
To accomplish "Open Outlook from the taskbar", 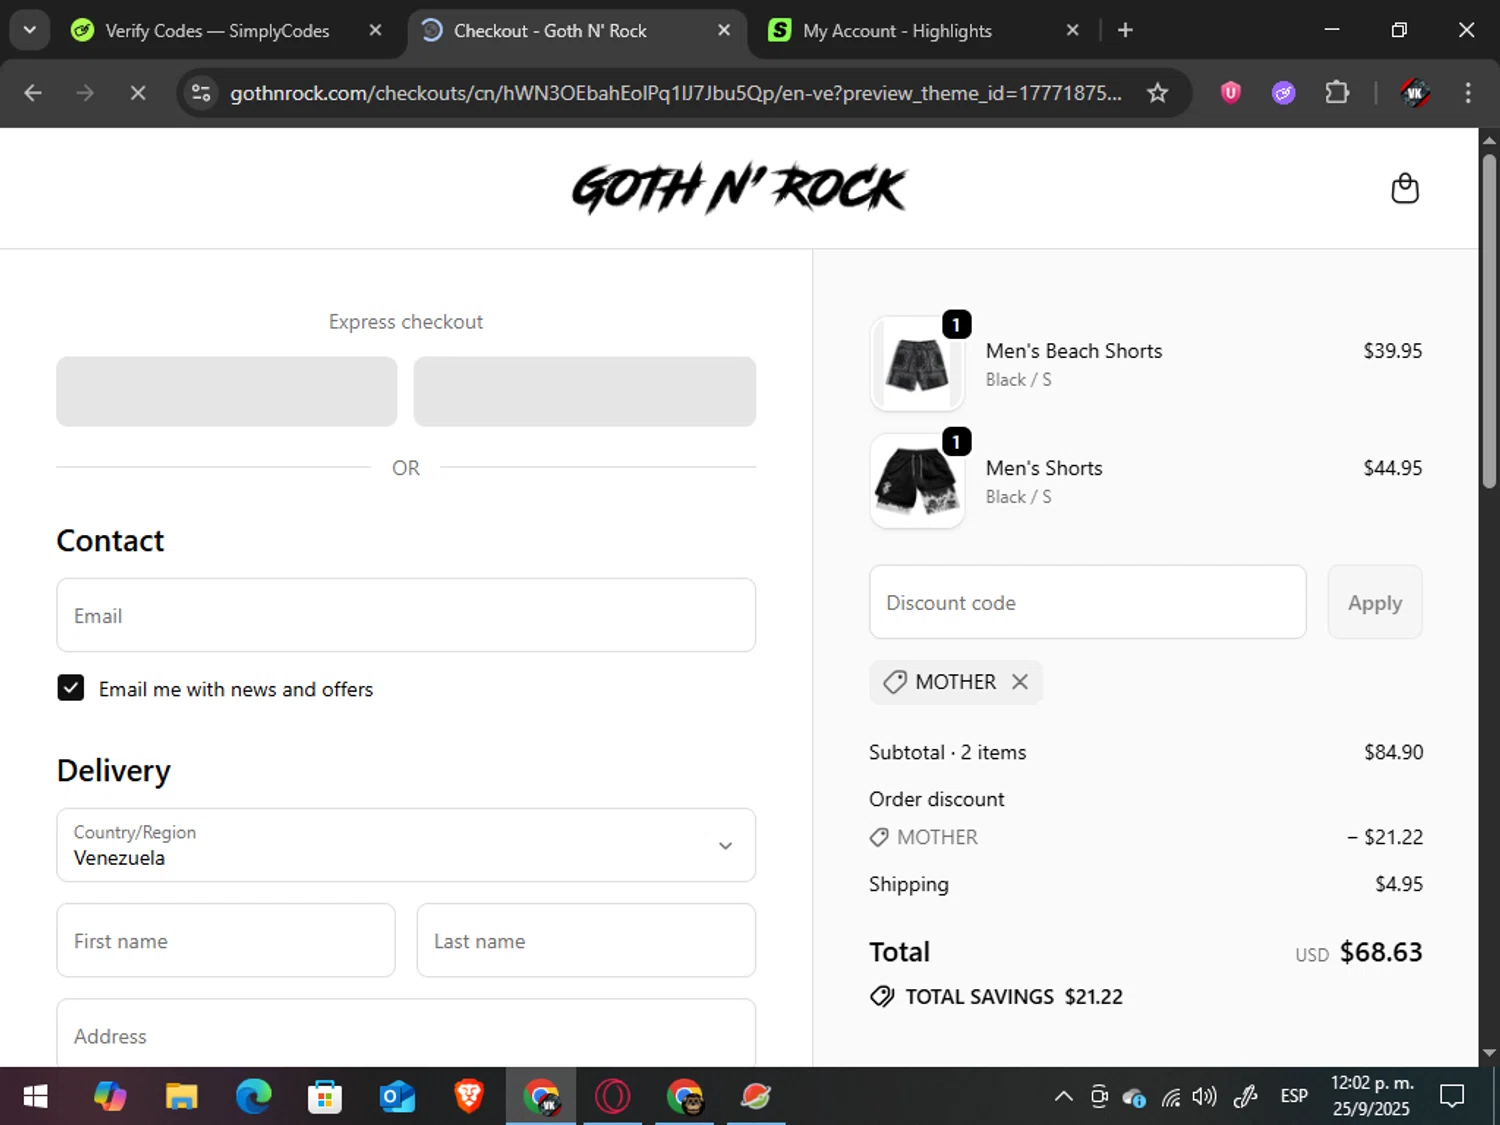I will (x=397, y=1096).
